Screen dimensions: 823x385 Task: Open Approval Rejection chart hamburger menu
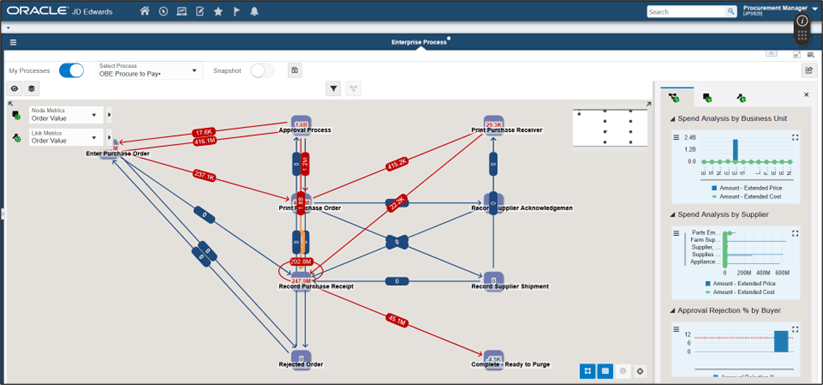(677, 329)
